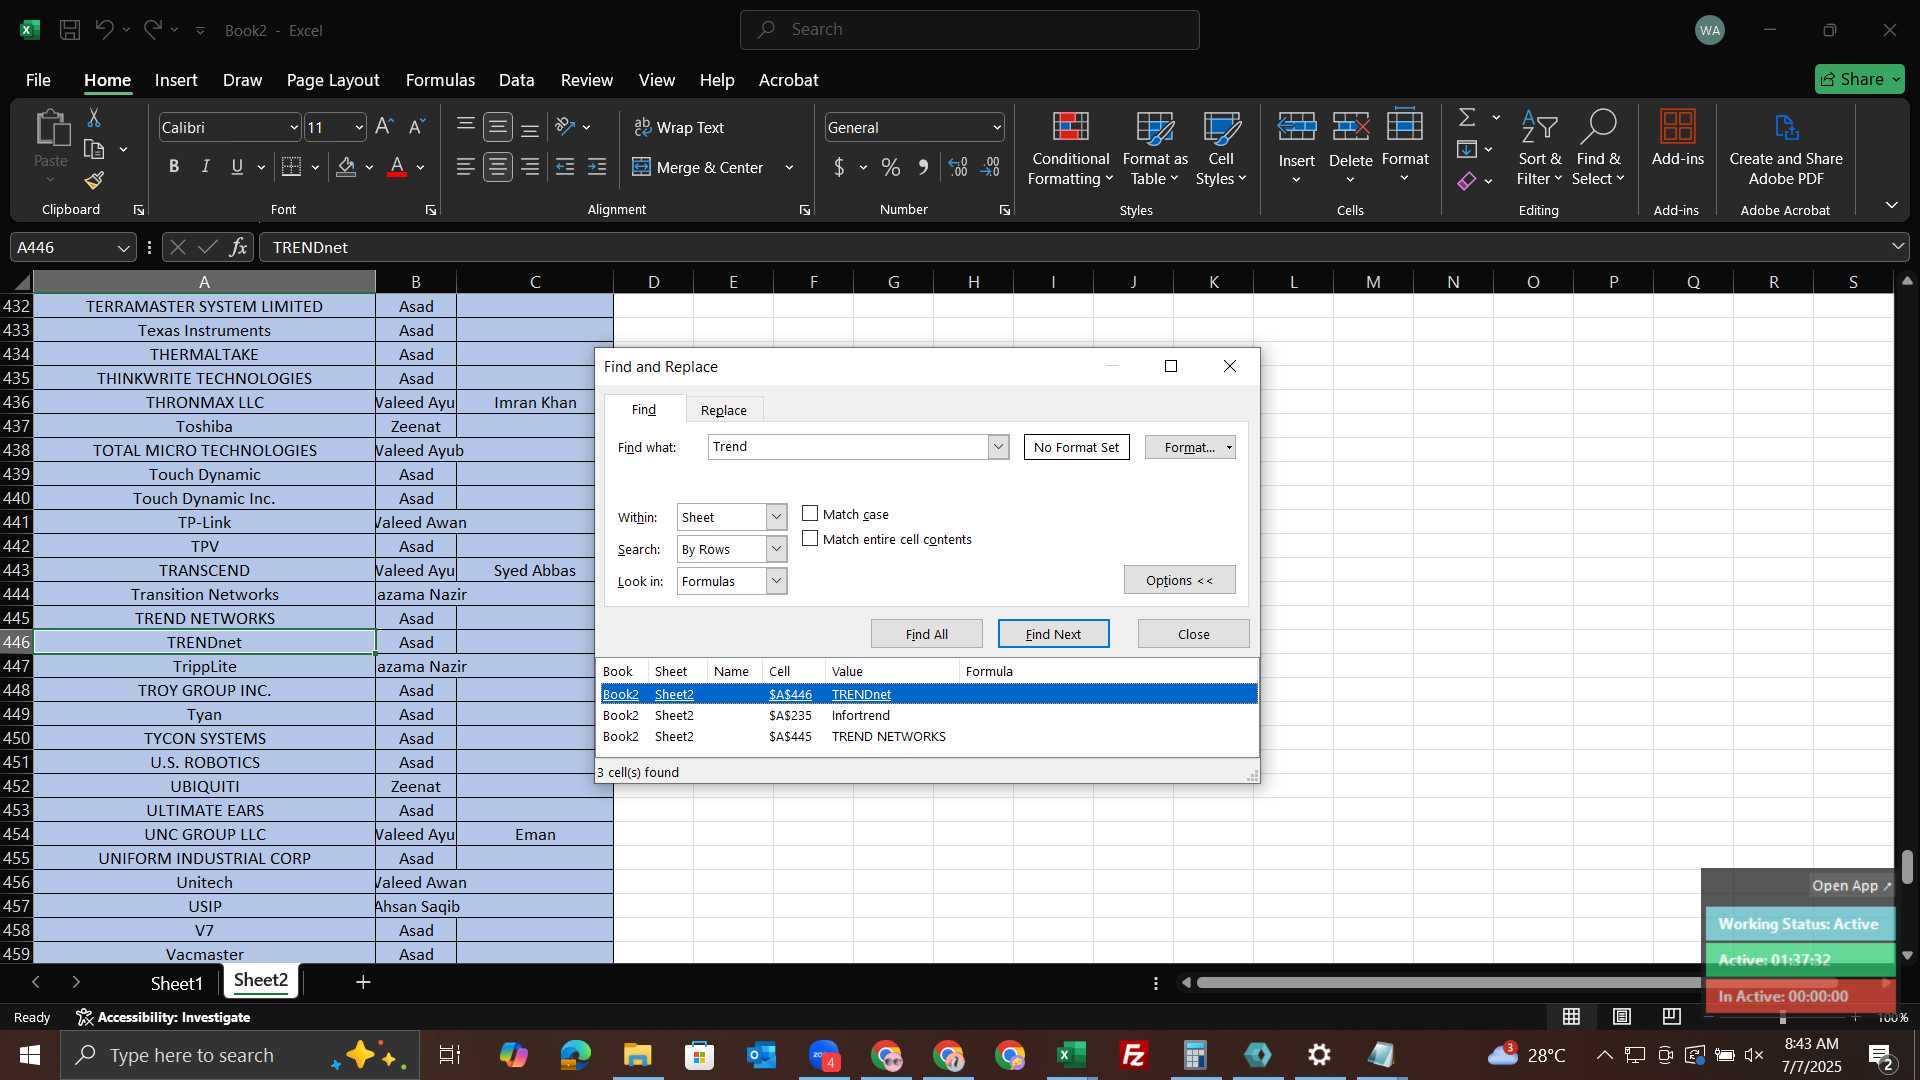This screenshot has height=1080, width=1920.
Task: Switch to the Replace tab in dialog
Action: click(723, 410)
